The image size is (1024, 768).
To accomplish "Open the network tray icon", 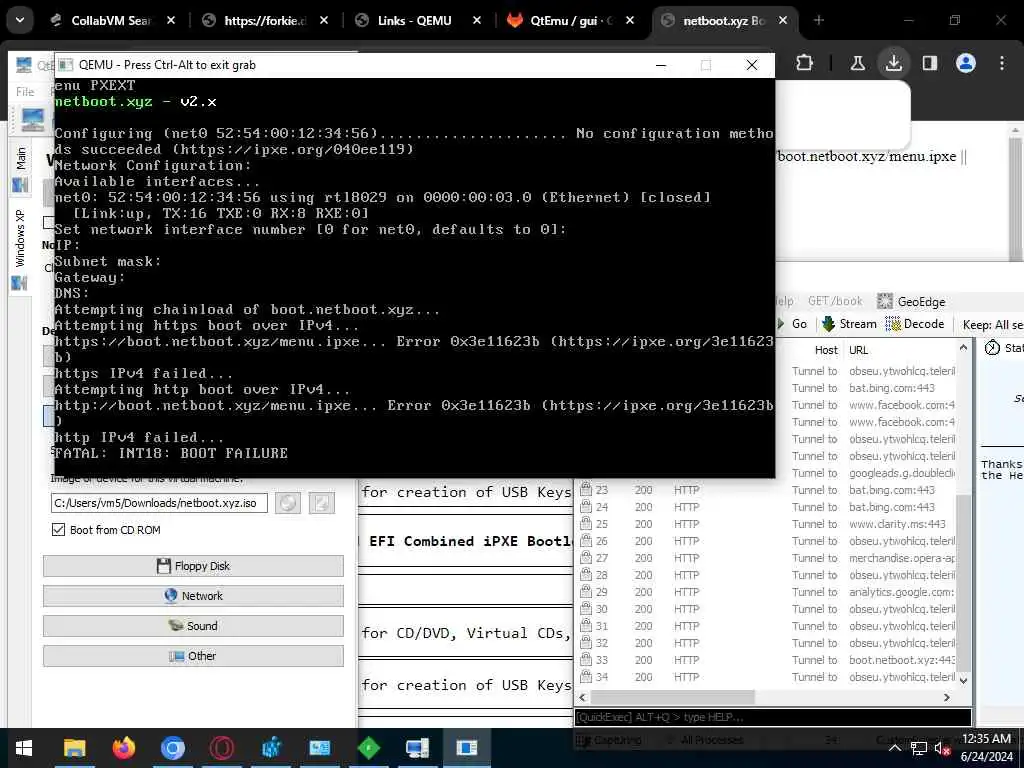I will point(918,748).
